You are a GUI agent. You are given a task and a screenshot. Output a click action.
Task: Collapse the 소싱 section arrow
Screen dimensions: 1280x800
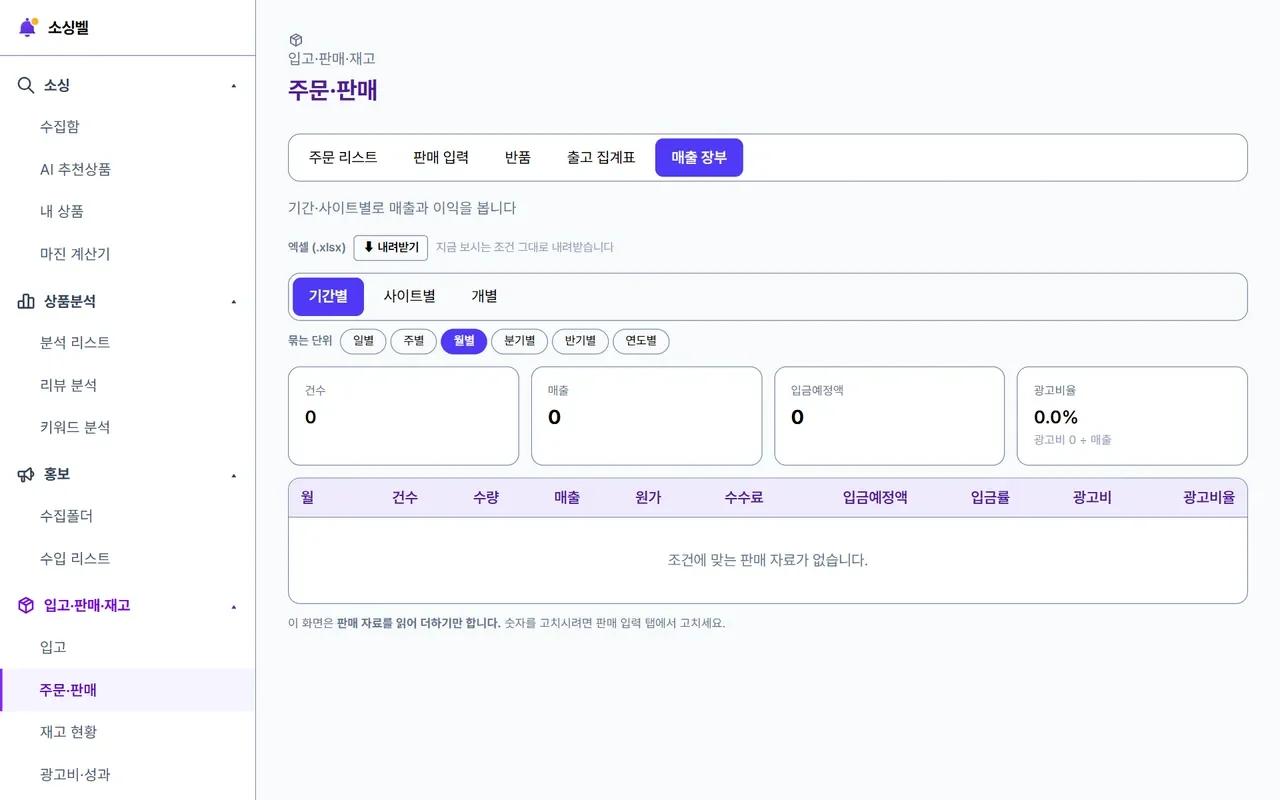234,86
